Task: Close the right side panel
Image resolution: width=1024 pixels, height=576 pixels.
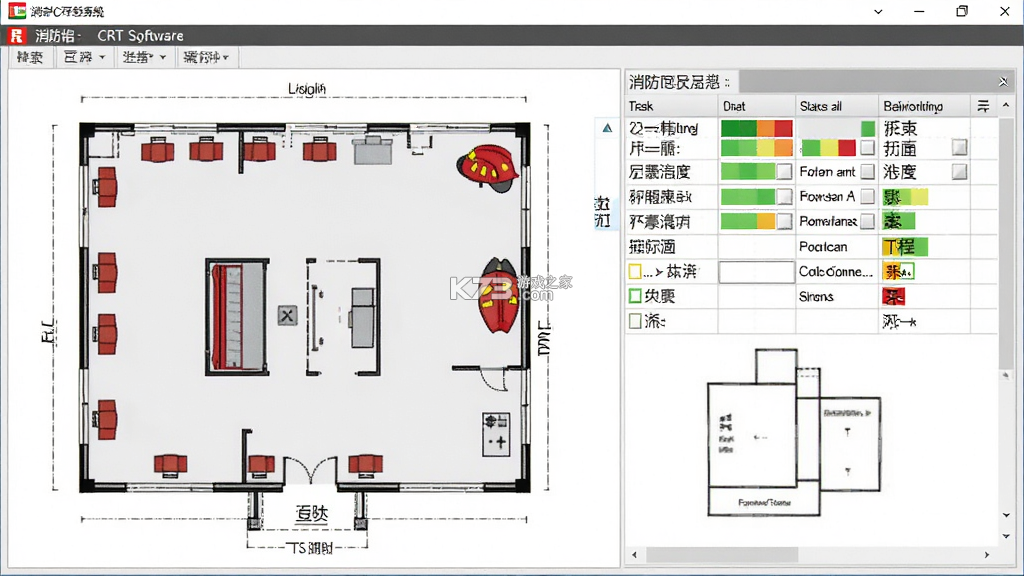Action: (x=1003, y=82)
